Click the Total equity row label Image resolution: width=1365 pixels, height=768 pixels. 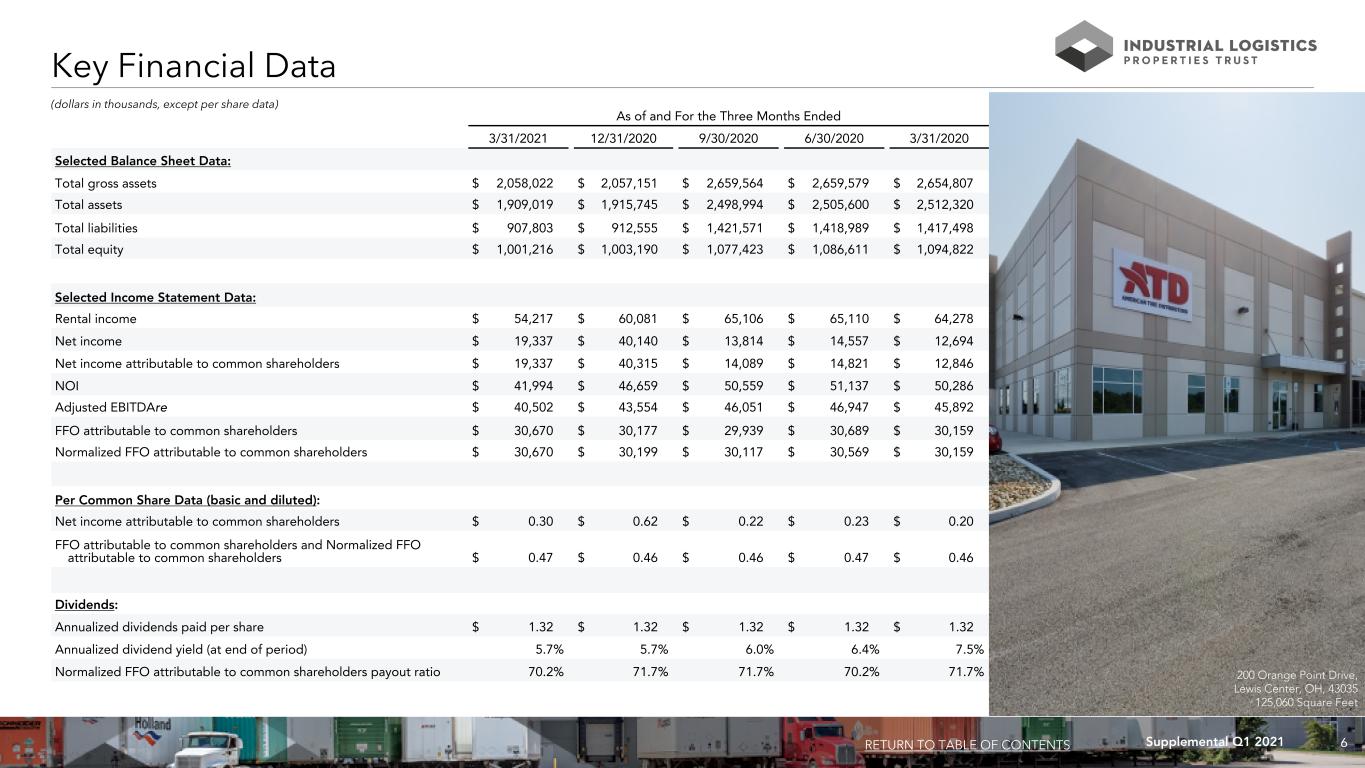coord(89,250)
